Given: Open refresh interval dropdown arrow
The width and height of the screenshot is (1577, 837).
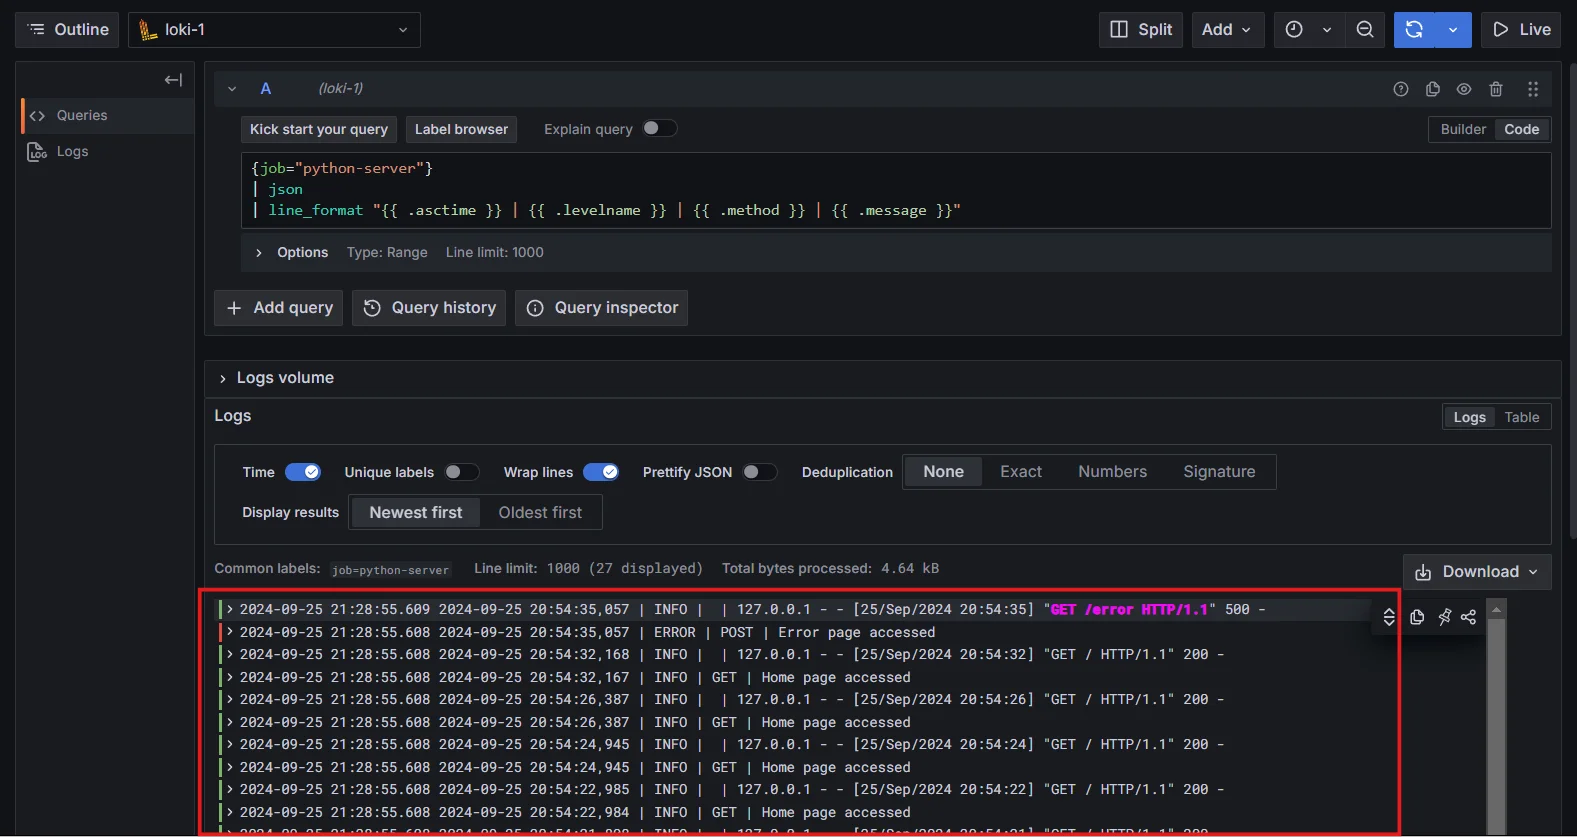Looking at the screenshot, I should 1453,30.
